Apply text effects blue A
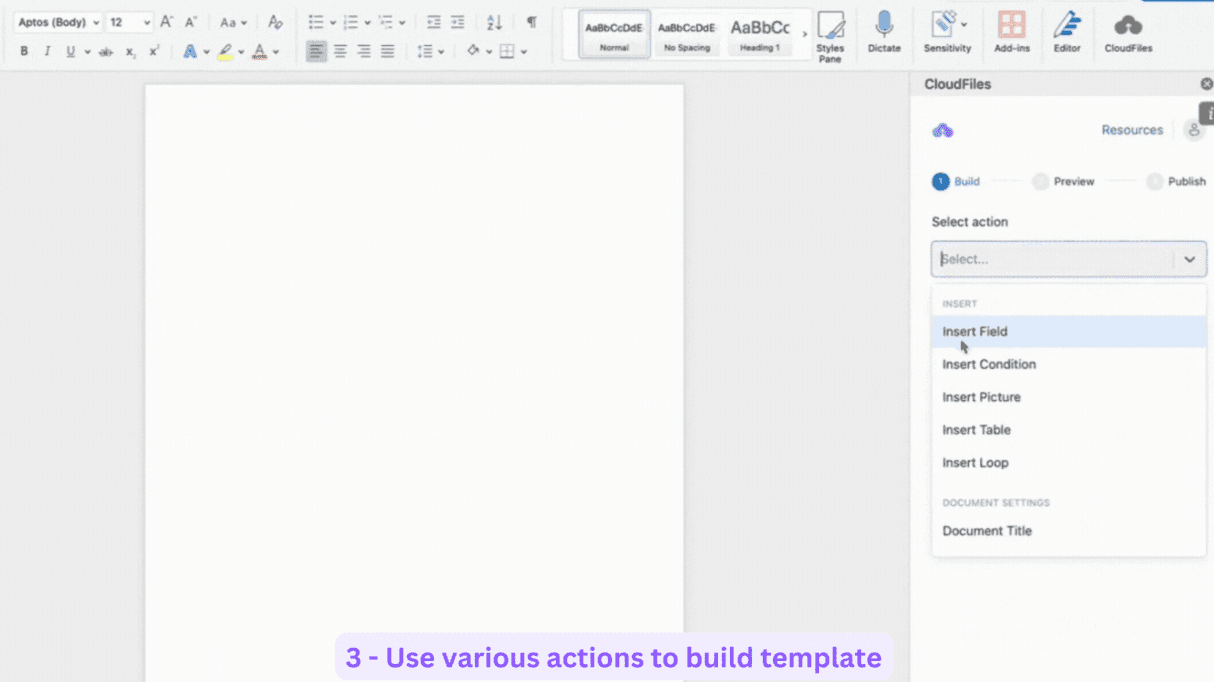 point(189,52)
